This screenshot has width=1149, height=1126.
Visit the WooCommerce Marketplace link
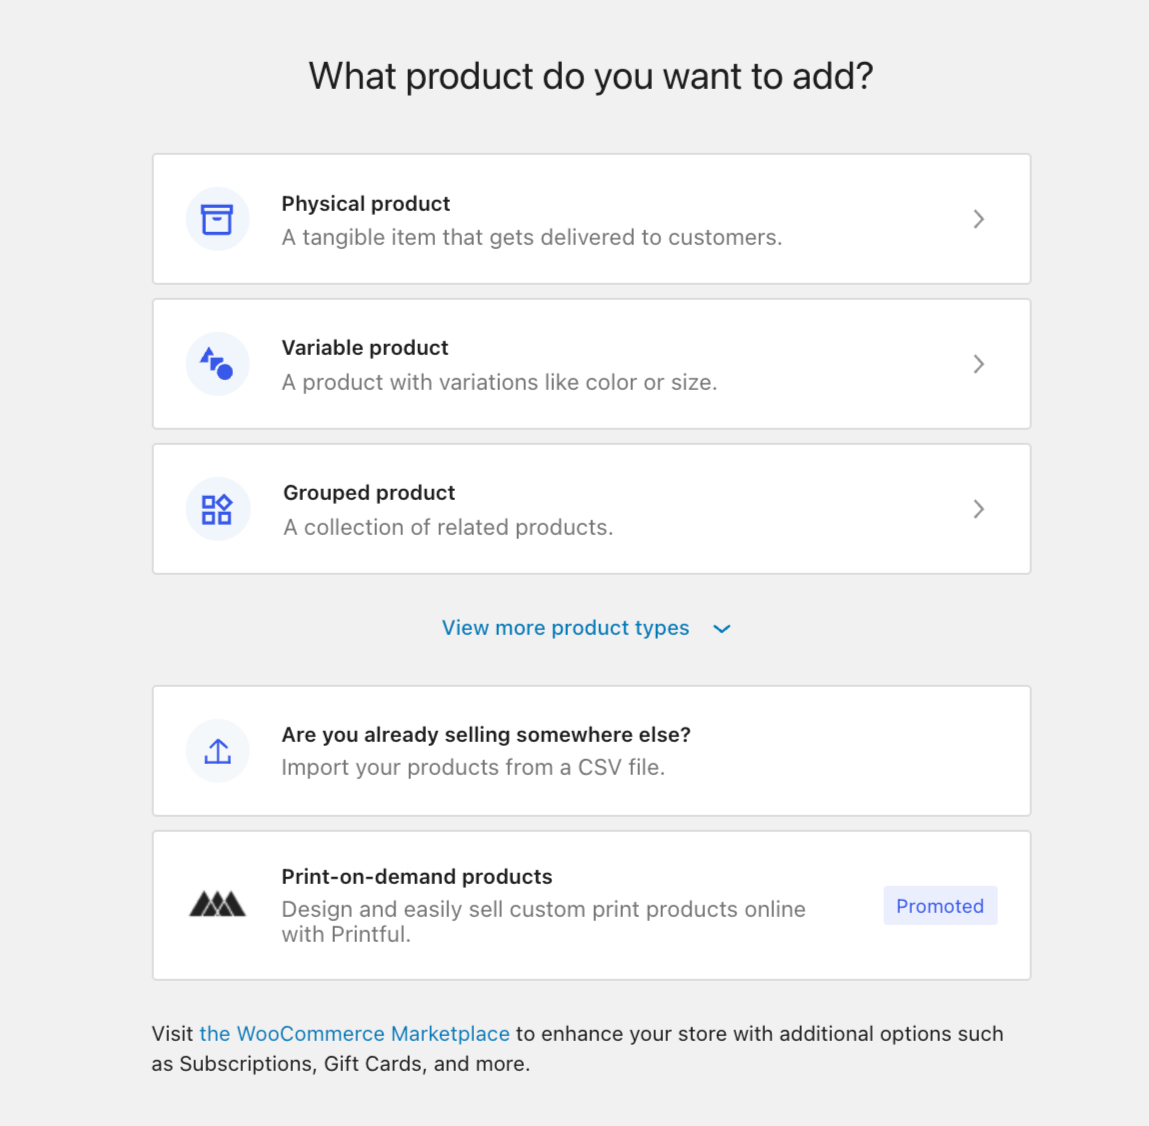coord(354,1034)
